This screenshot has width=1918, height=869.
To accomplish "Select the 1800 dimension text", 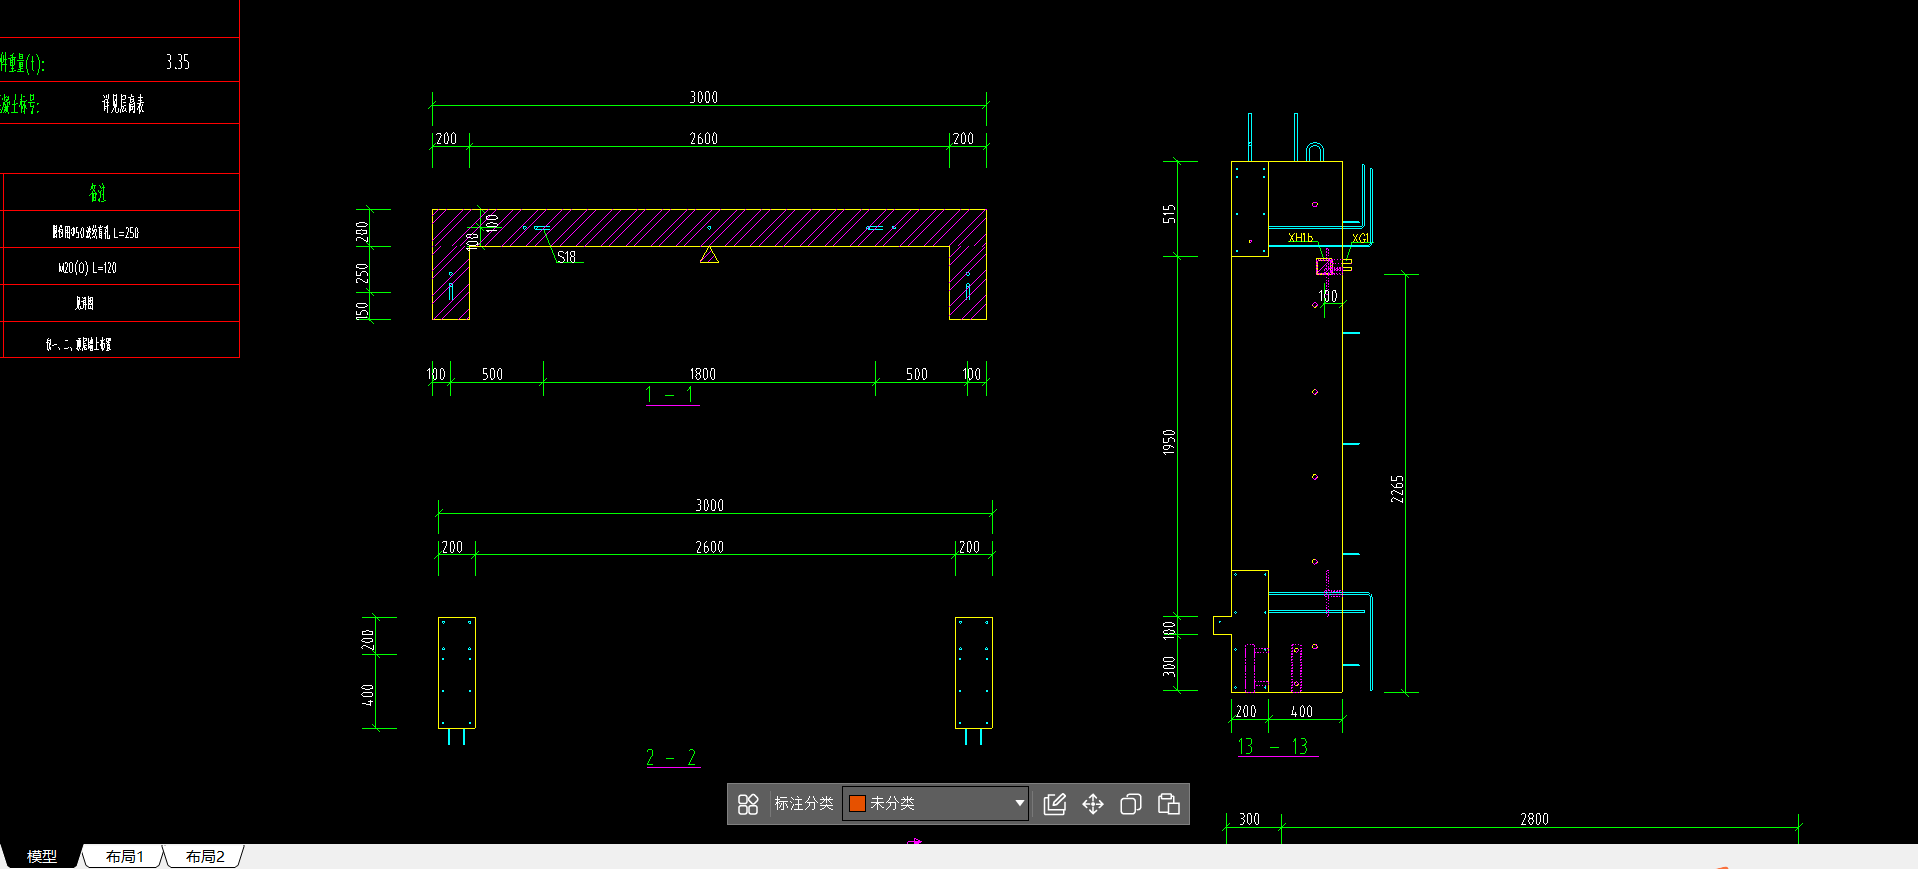I will [x=703, y=374].
